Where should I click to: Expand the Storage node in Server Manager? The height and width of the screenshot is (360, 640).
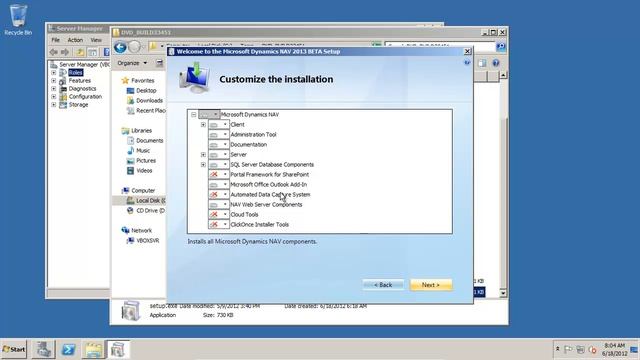tap(53, 105)
